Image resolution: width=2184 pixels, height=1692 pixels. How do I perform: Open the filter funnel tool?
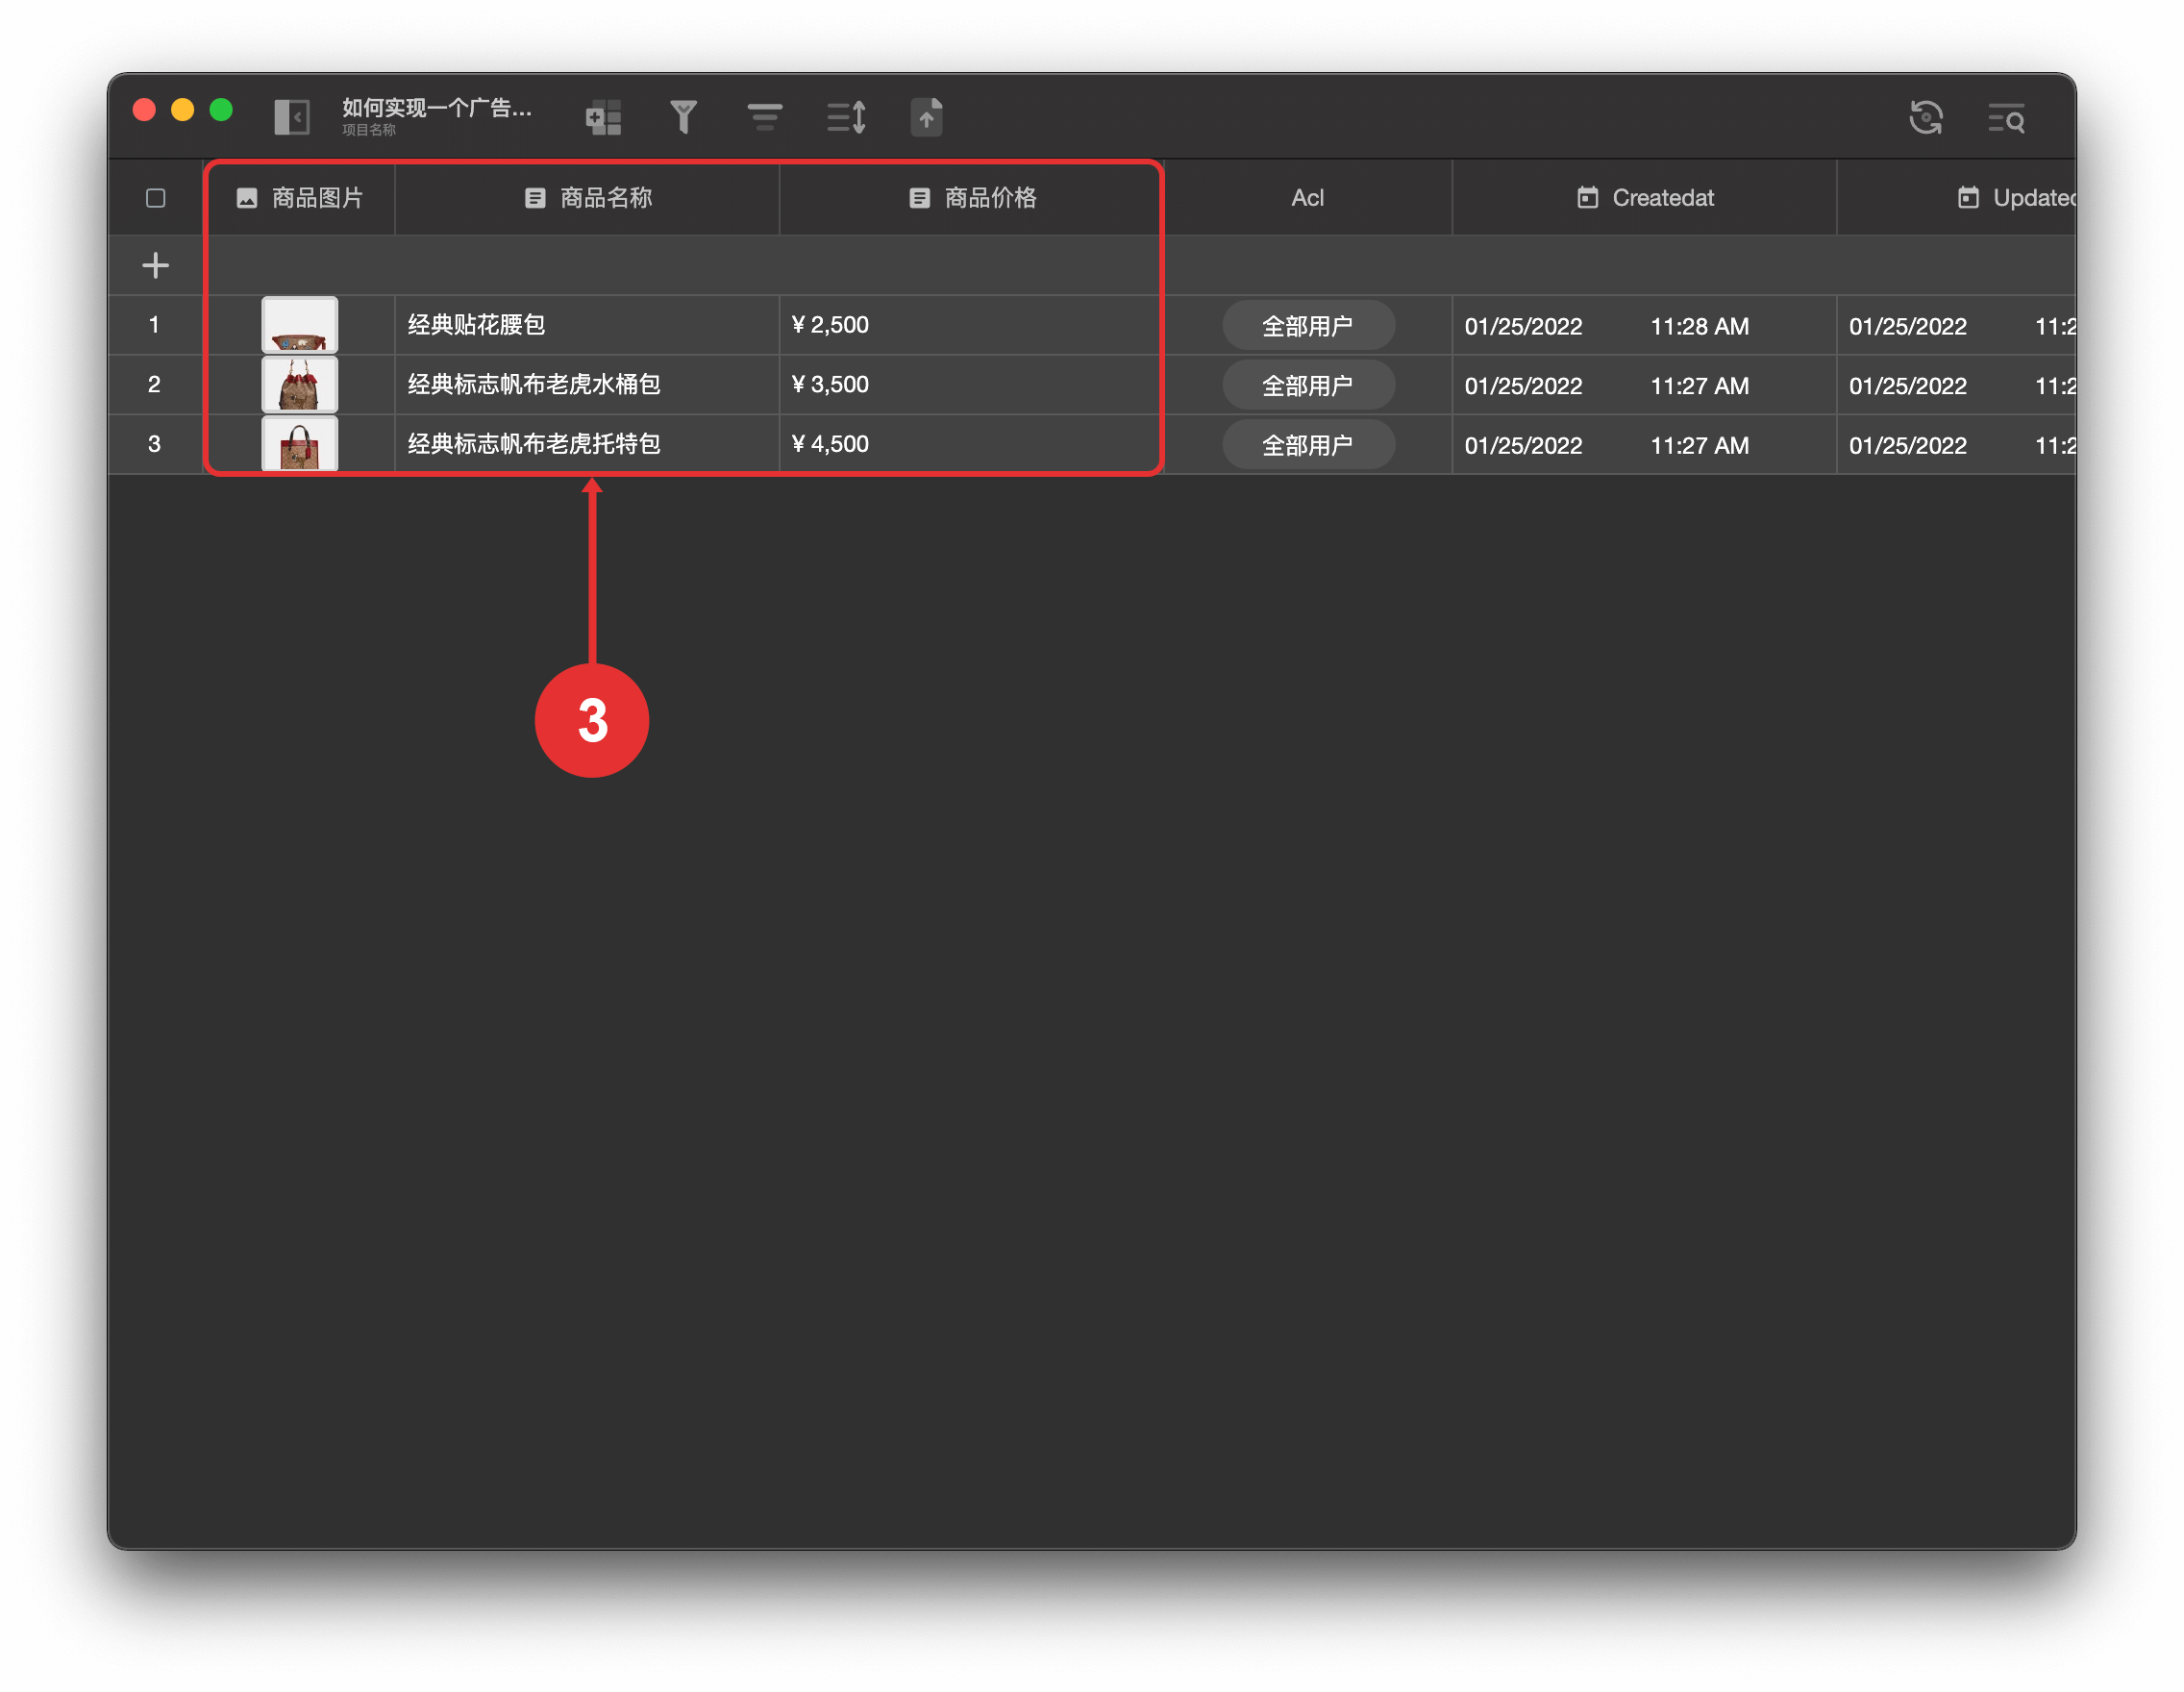pos(683,117)
